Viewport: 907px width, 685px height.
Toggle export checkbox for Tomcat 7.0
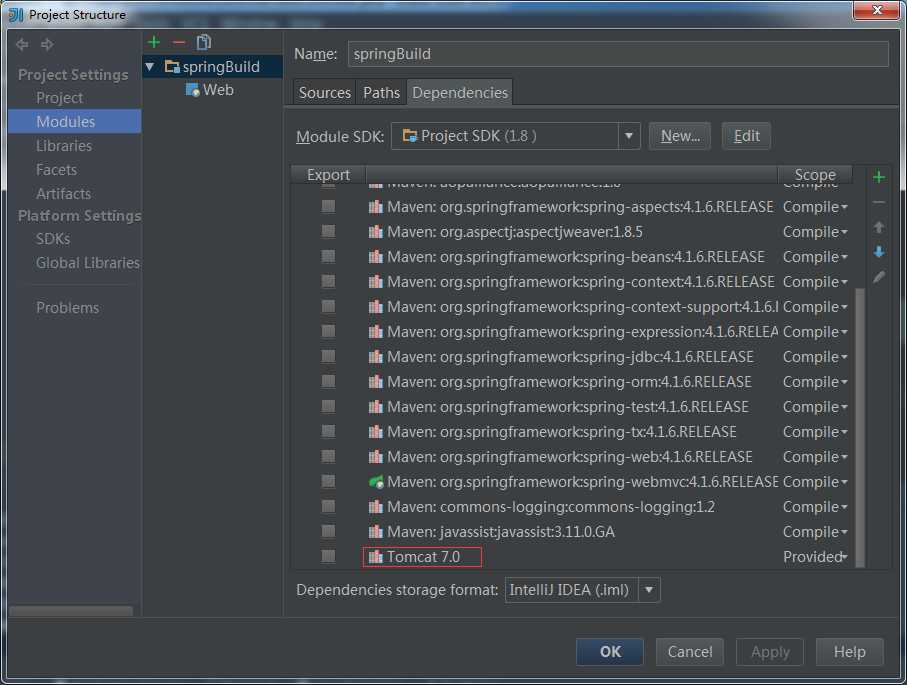click(x=329, y=556)
